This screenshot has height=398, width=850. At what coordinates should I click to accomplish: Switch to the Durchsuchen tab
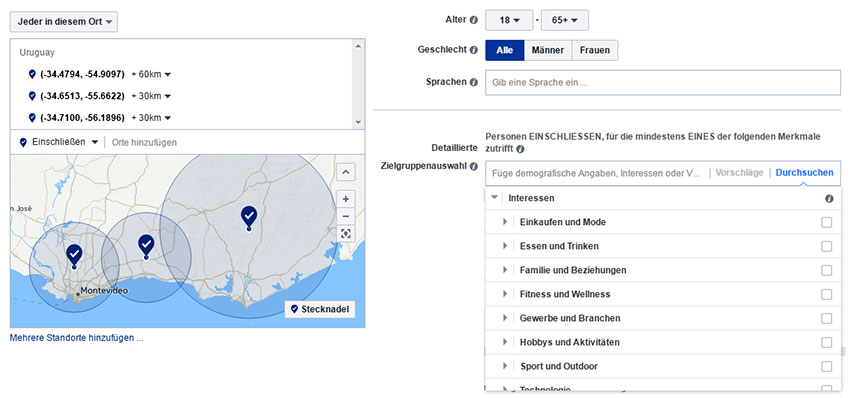point(804,173)
